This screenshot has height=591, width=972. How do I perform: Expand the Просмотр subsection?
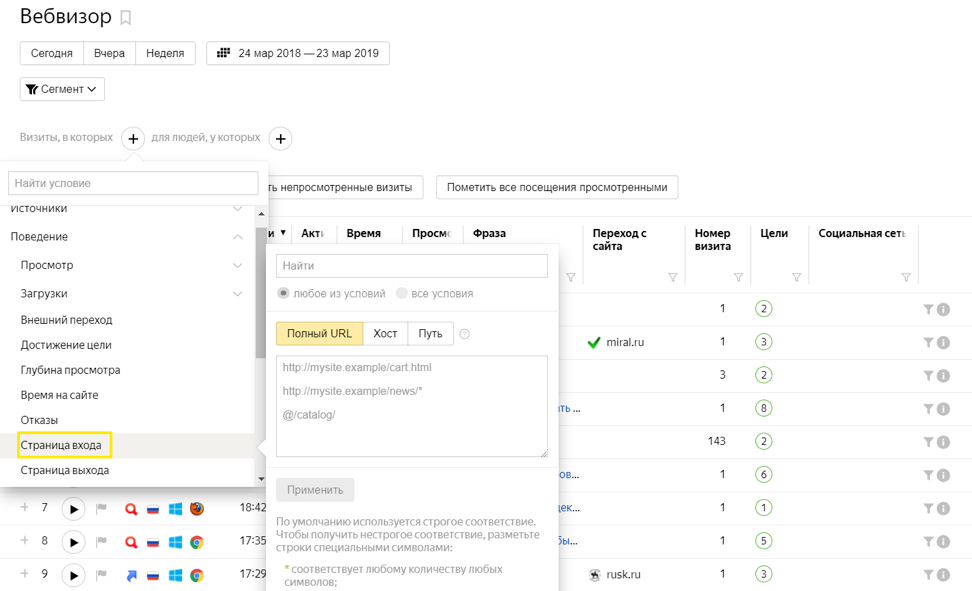237,265
